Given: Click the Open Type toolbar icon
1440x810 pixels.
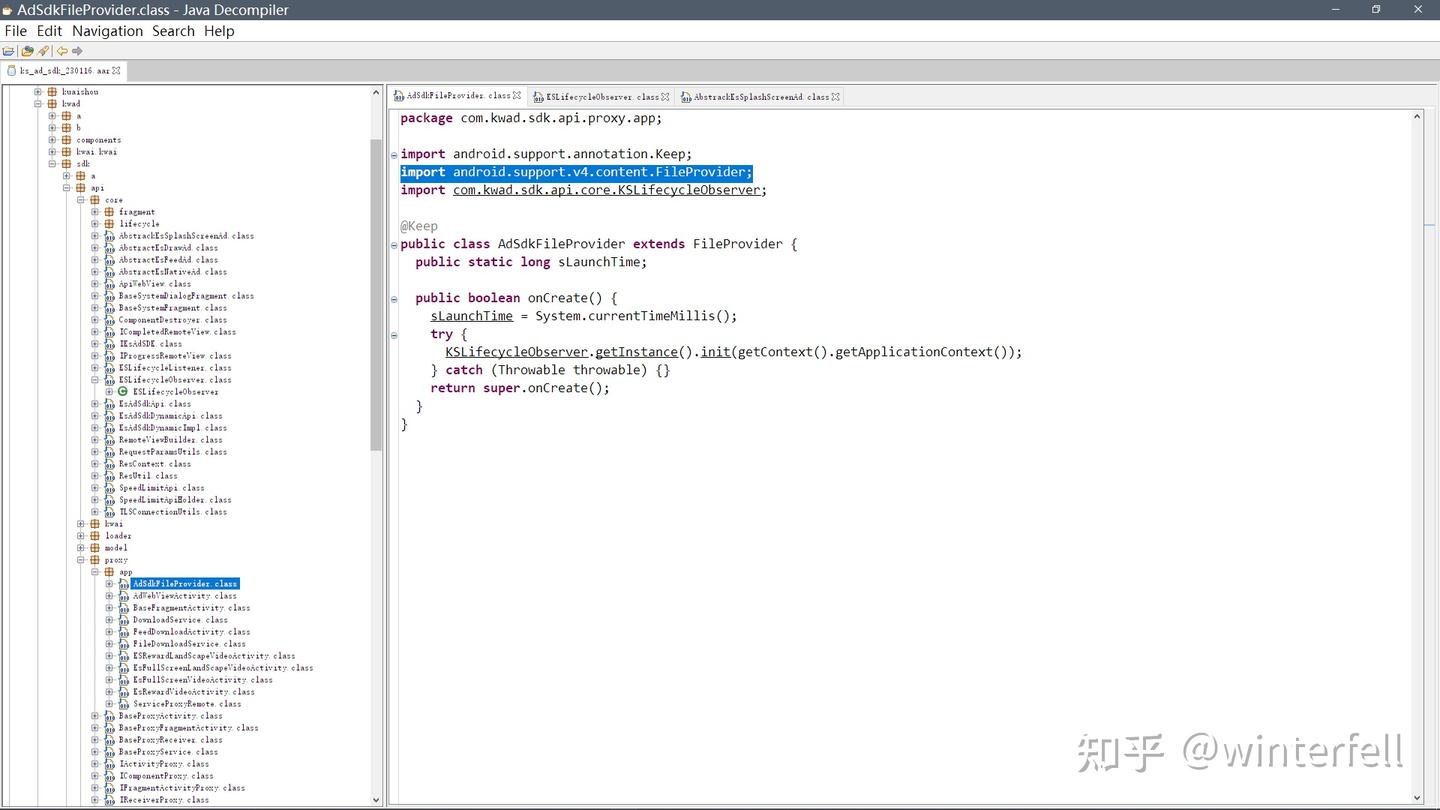Looking at the screenshot, I should click(27, 51).
